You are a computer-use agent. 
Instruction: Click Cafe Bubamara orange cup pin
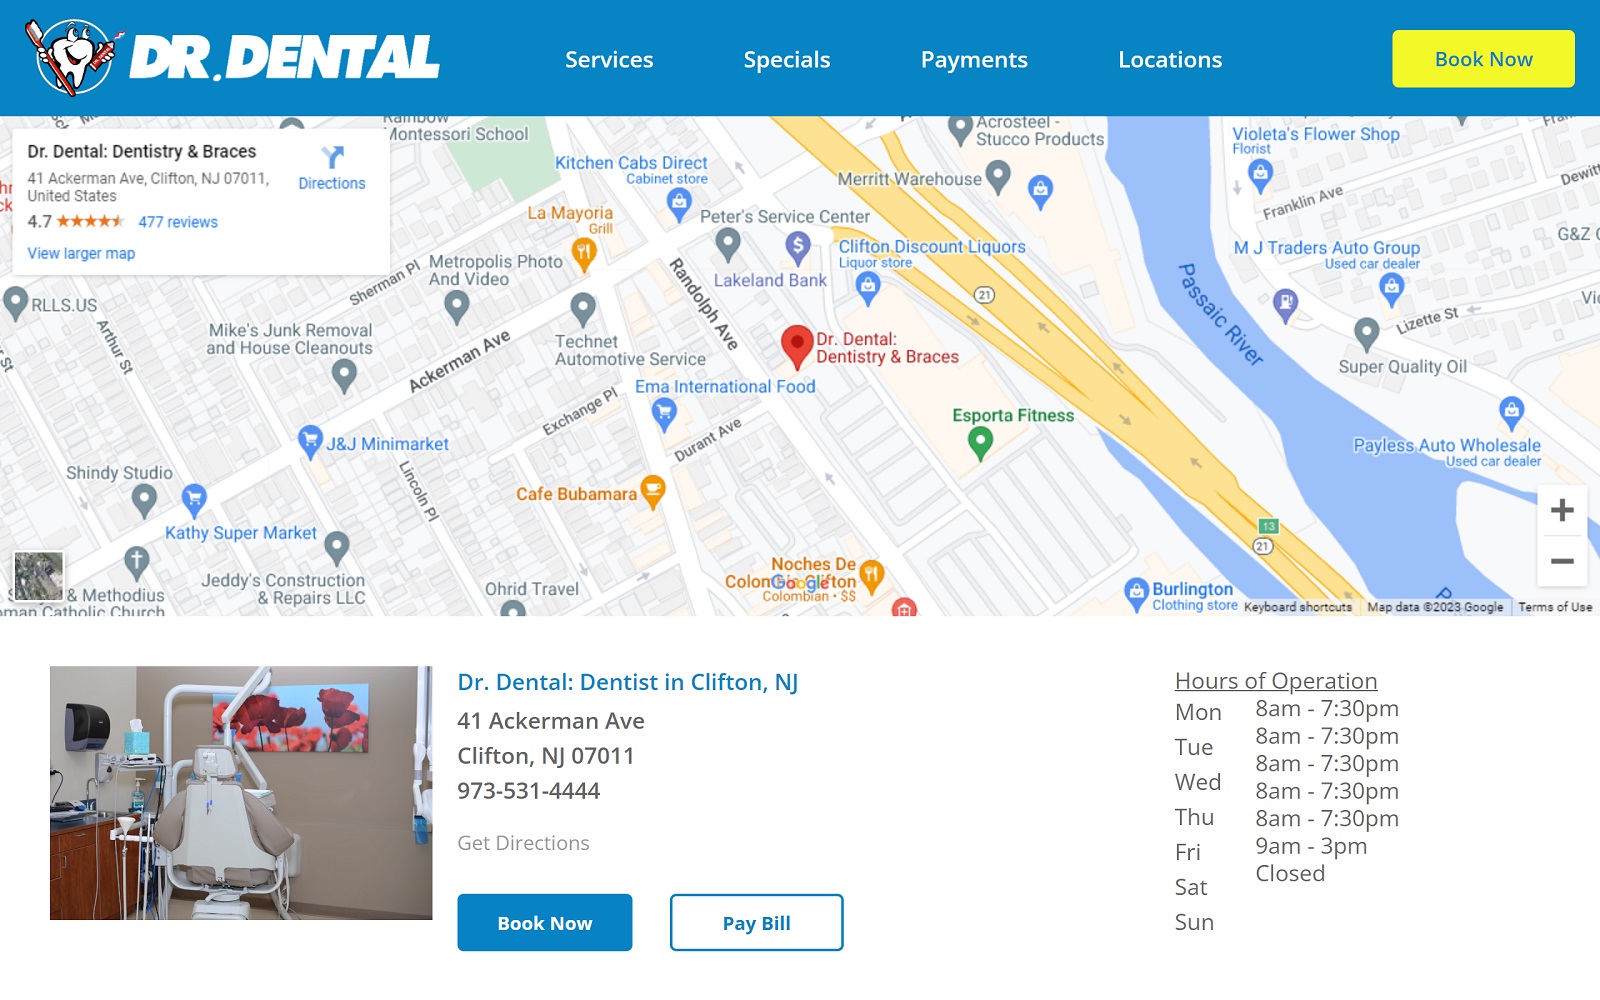point(653,491)
